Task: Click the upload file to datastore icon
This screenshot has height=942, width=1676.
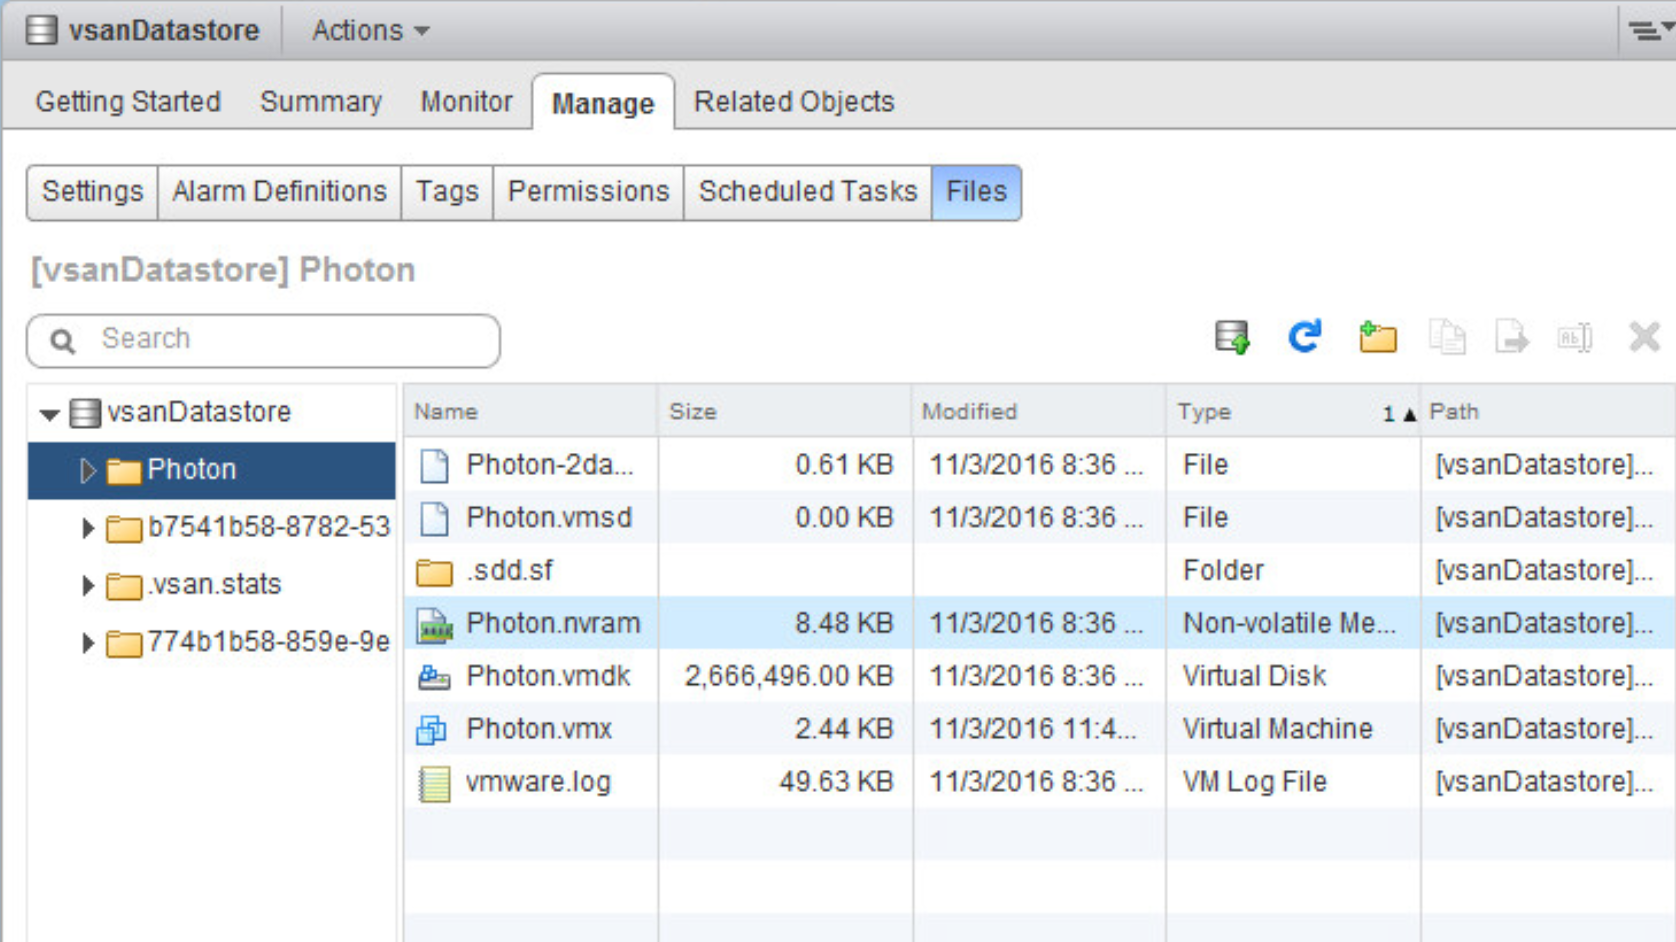Action: 1232,338
